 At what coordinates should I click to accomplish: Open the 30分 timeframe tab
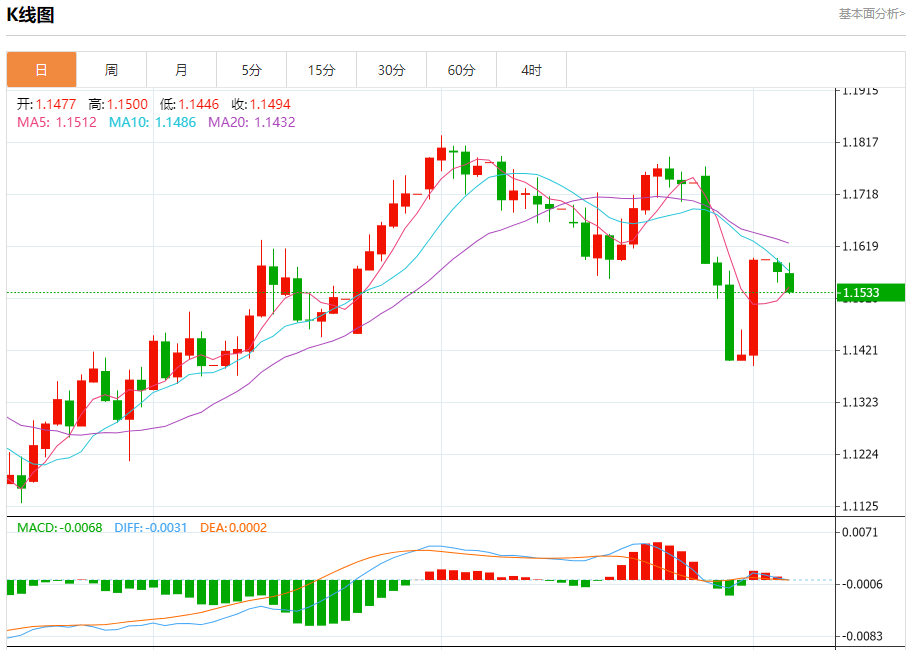pos(392,70)
